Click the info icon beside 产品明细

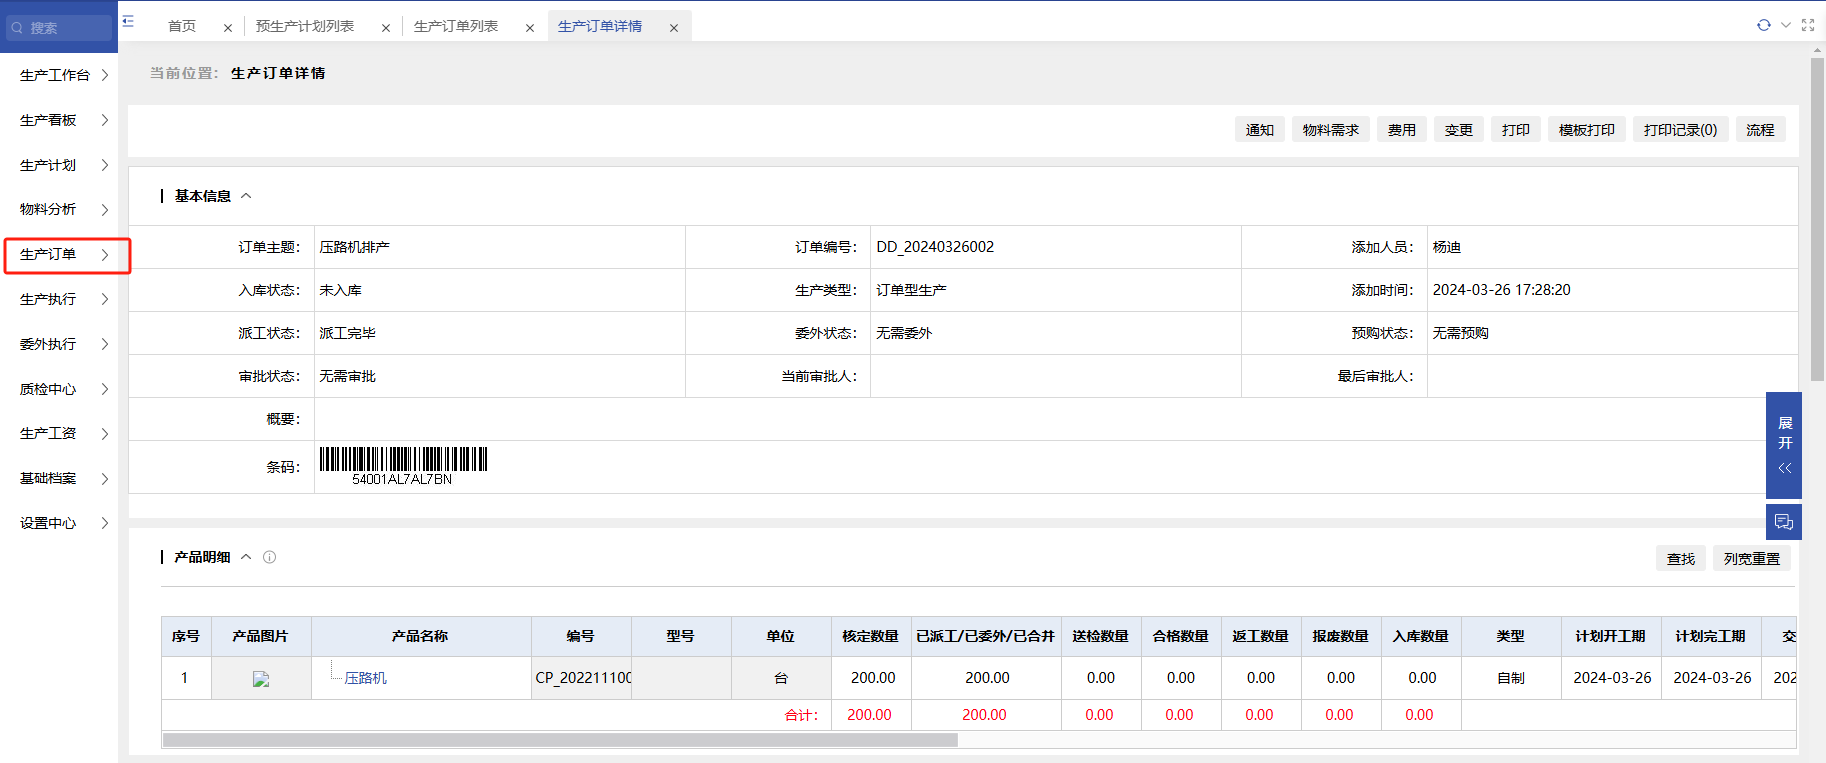pyautogui.click(x=269, y=557)
